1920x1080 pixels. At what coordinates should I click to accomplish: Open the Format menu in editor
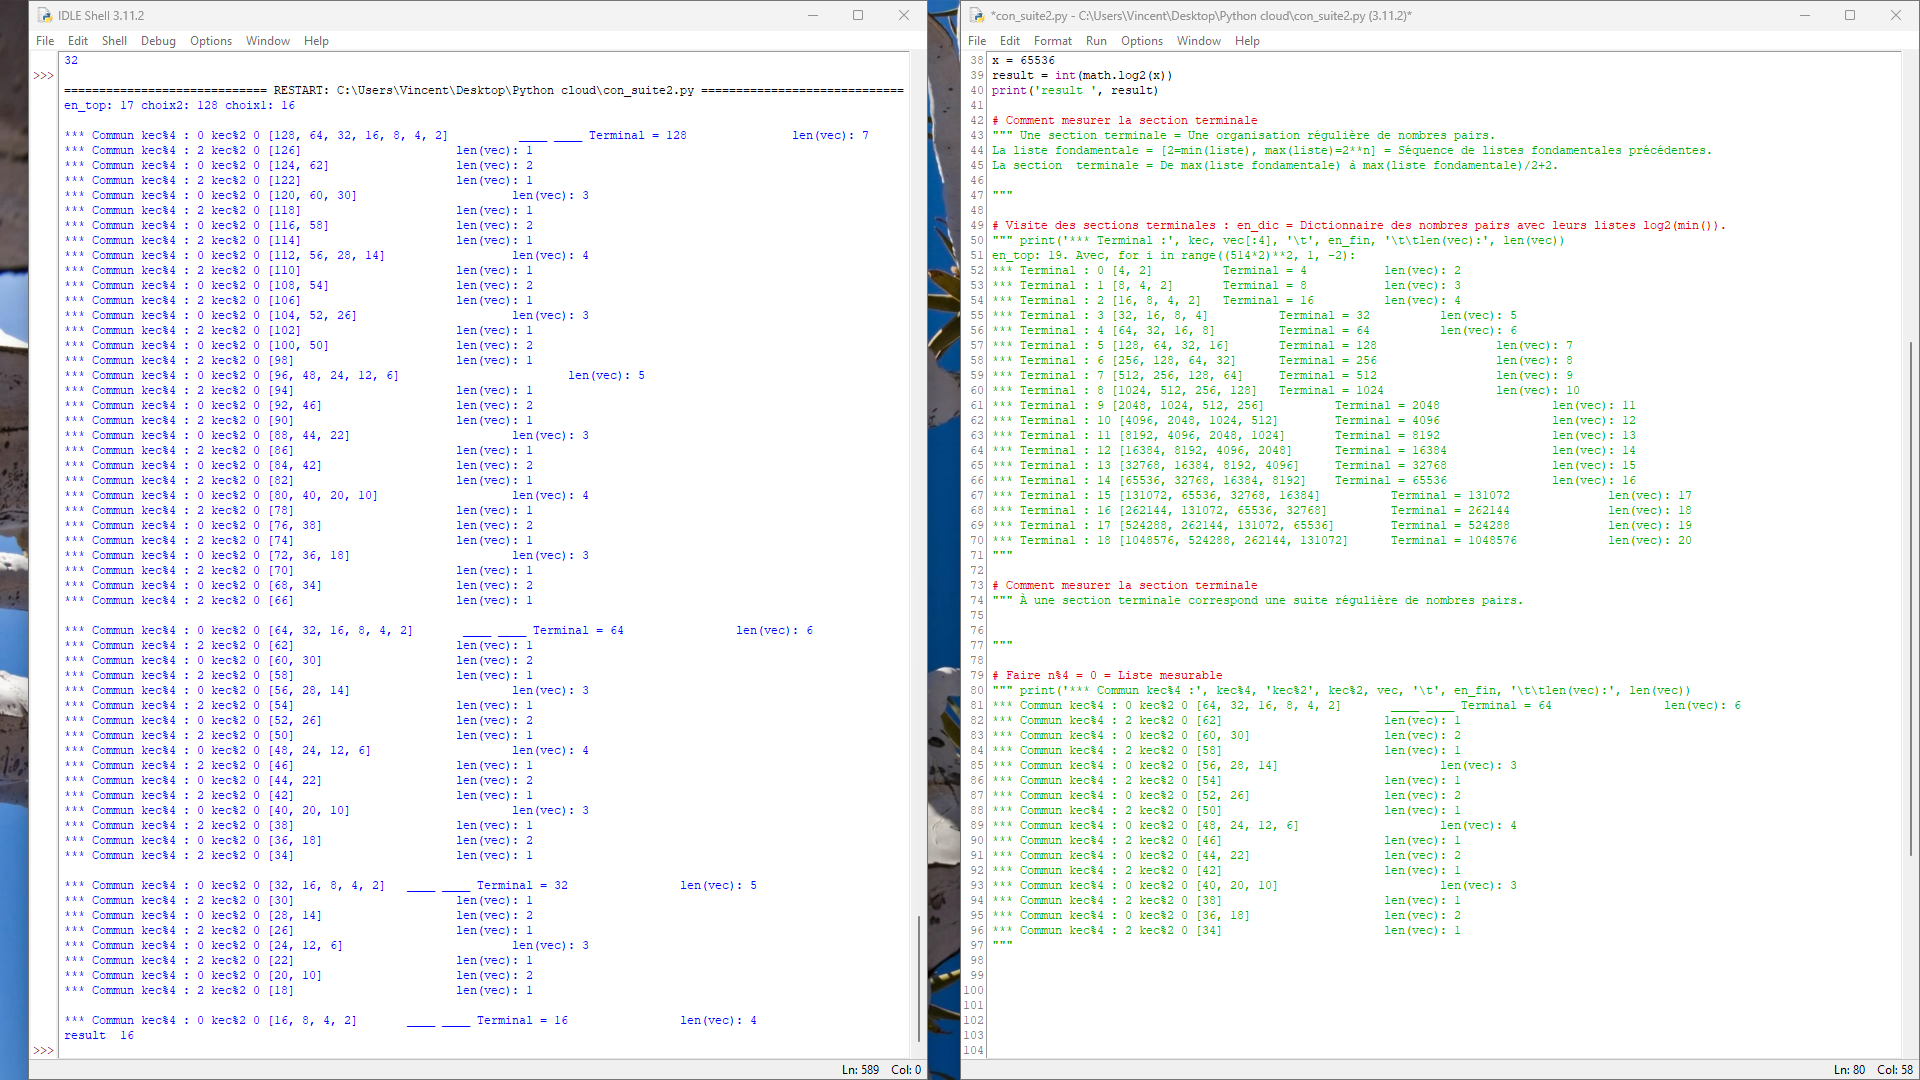pos(1052,41)
